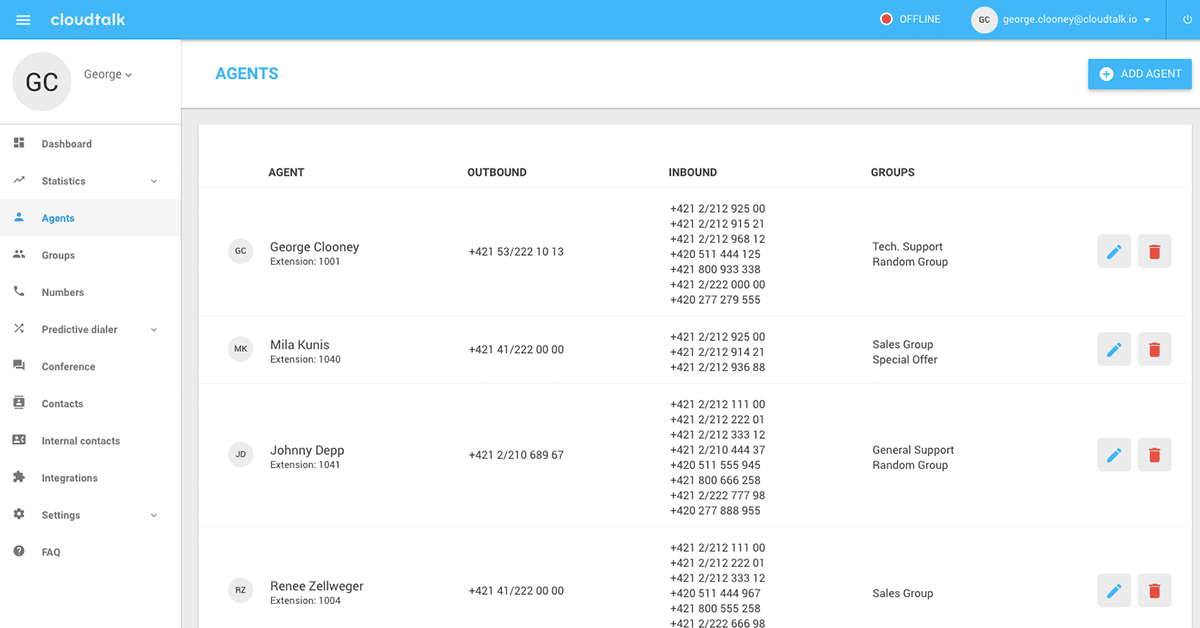
Task: Toggle the OFFLINE status indicator
Action: coord(909,18)
